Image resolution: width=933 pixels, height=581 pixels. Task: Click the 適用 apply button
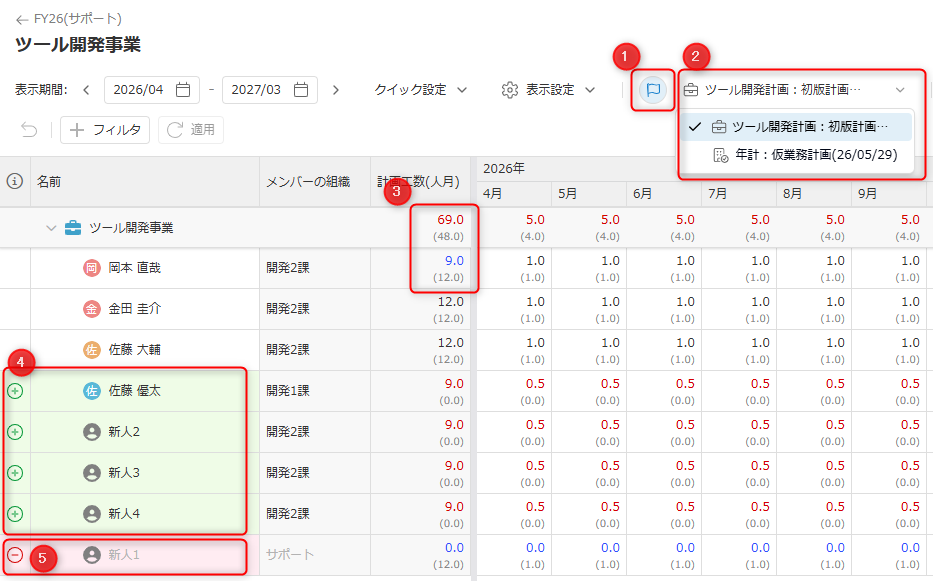tap(190, 130)
